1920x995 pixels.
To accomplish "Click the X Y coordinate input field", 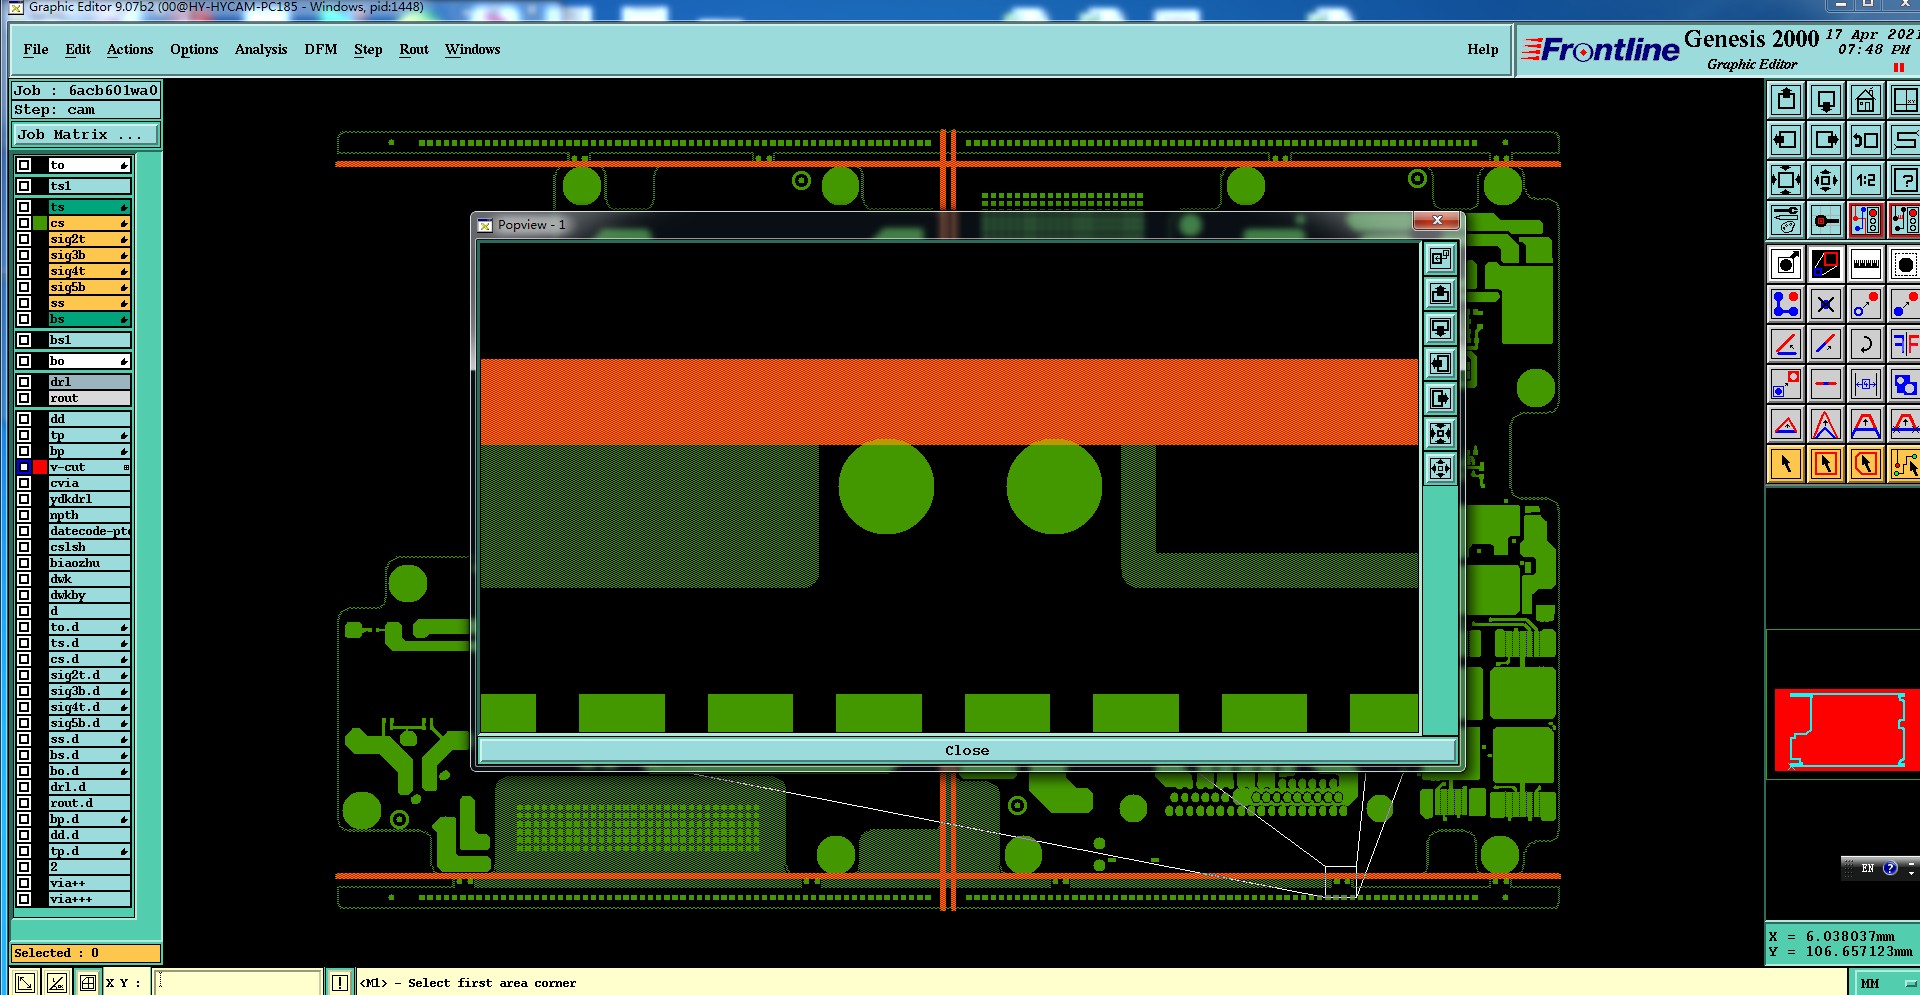I will (x=239, y=983).
